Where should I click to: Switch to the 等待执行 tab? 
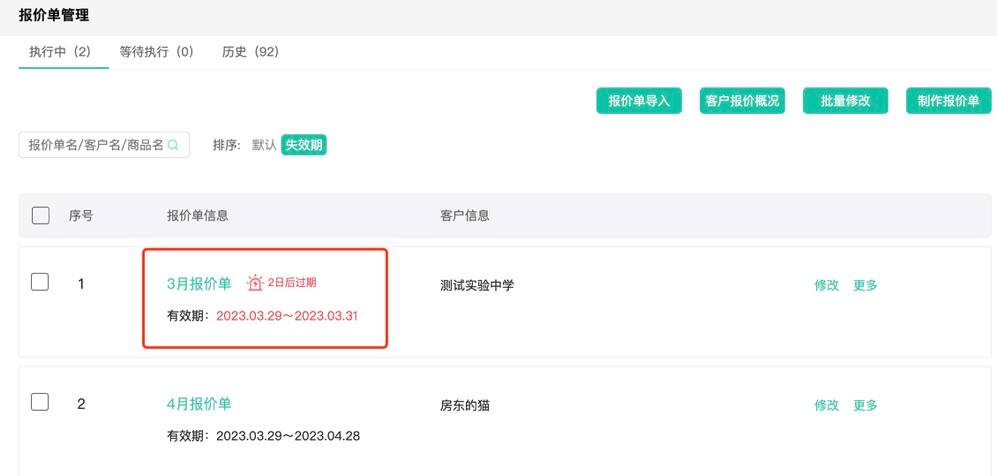click(x=156, y=52)
